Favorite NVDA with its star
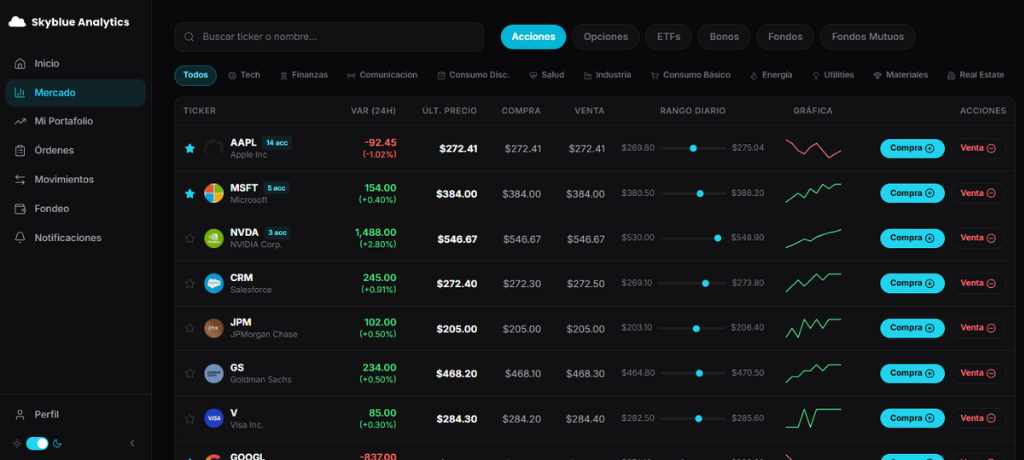Image resolution: width=1024 pixels, height=460 pixels. [x=190, y=238]
